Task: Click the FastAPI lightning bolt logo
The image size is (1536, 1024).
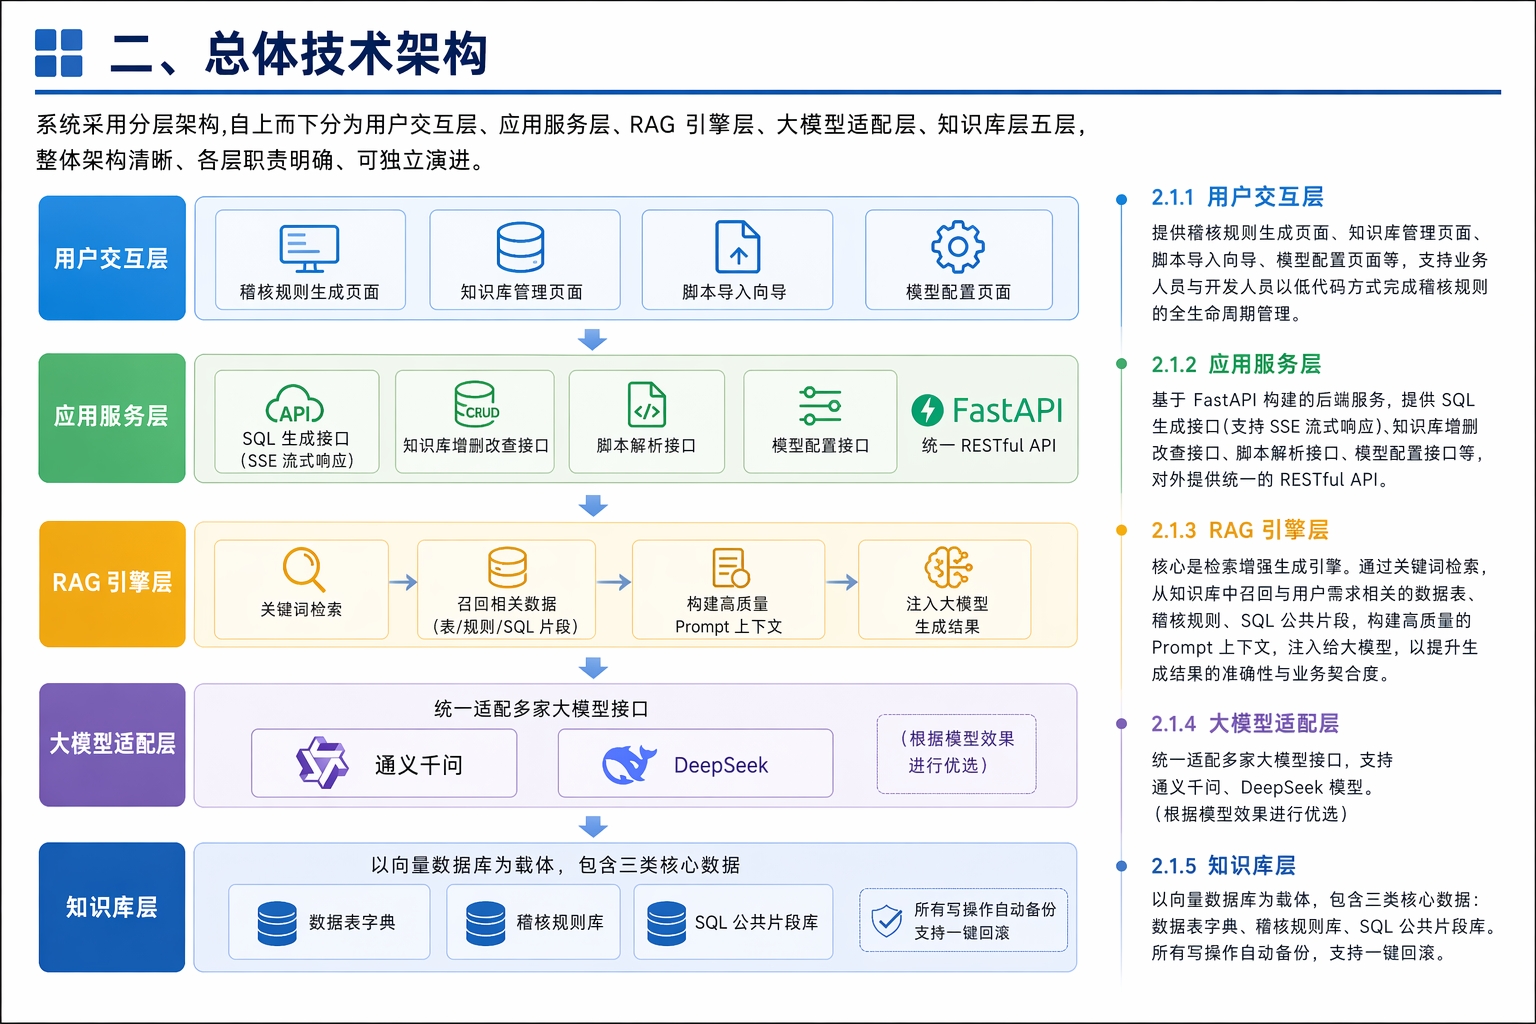Action: (928, 410)
